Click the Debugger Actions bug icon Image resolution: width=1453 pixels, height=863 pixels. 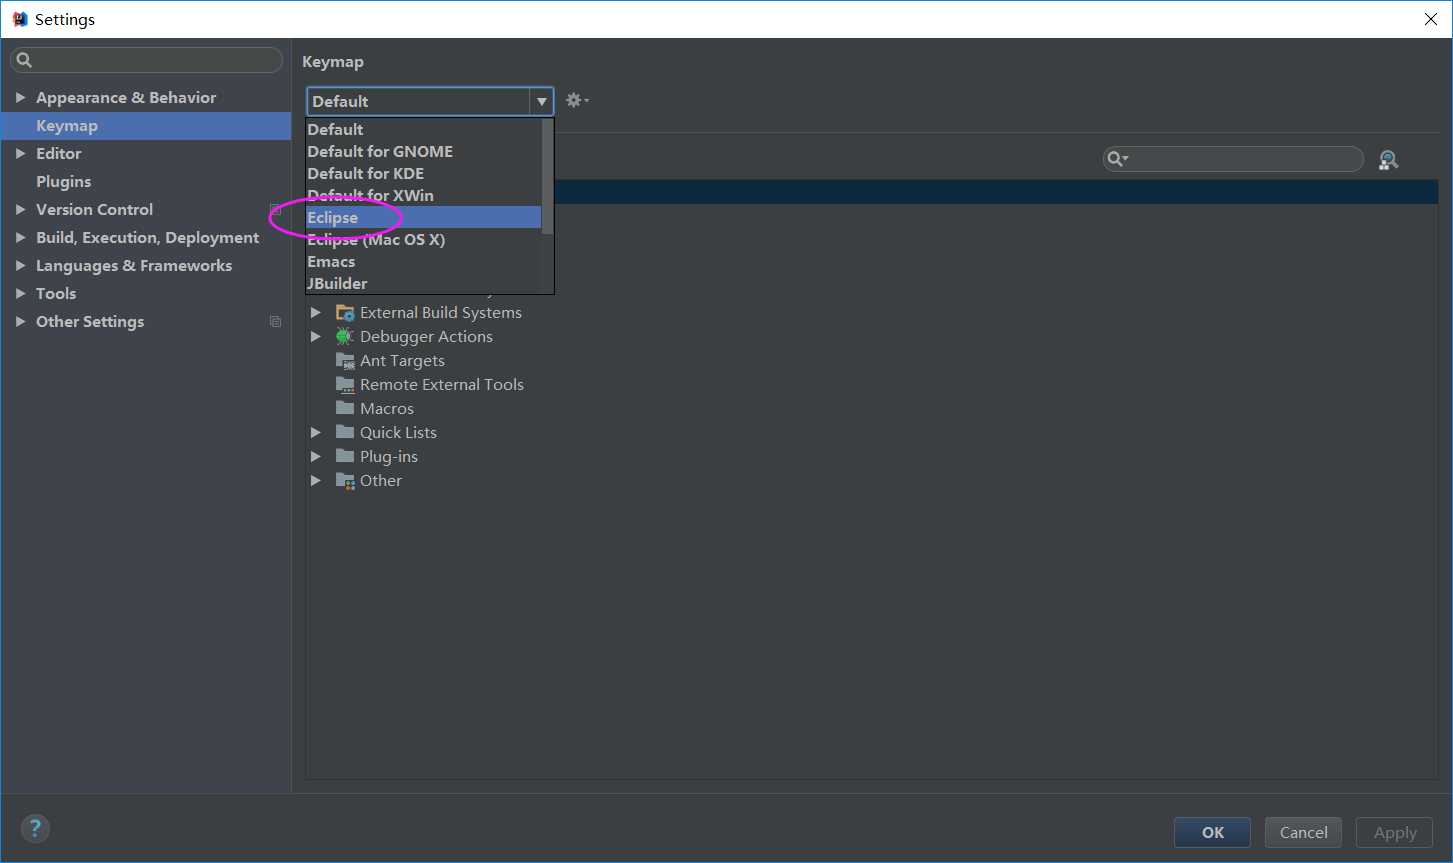pyautogui.click(x=345, y=337)
